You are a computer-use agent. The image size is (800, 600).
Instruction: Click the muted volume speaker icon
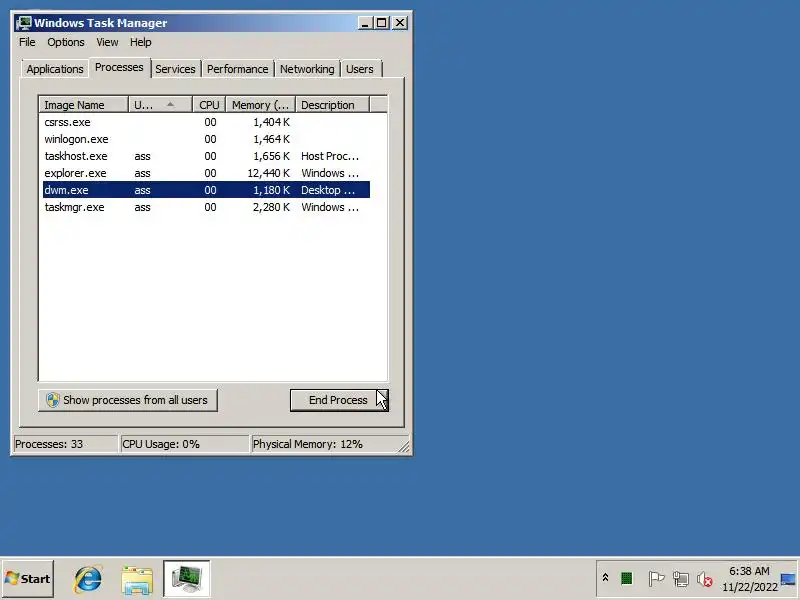click(x=705, y=579)
